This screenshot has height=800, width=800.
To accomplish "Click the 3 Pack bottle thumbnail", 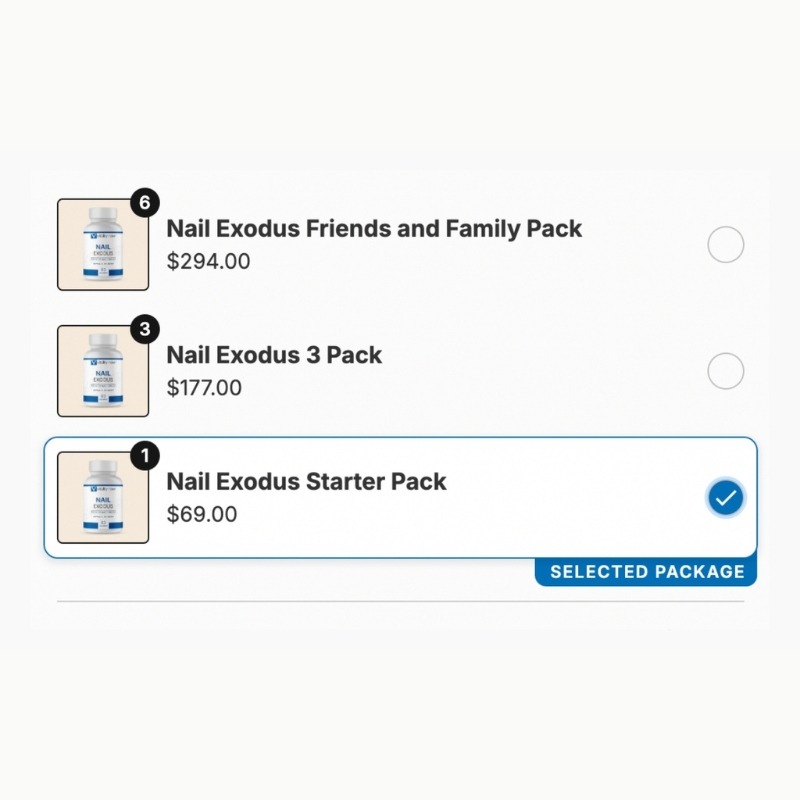I will (x=103, y=371).
